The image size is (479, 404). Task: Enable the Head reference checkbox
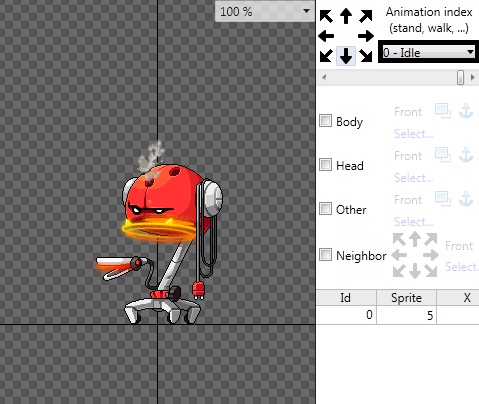(325, 165)
